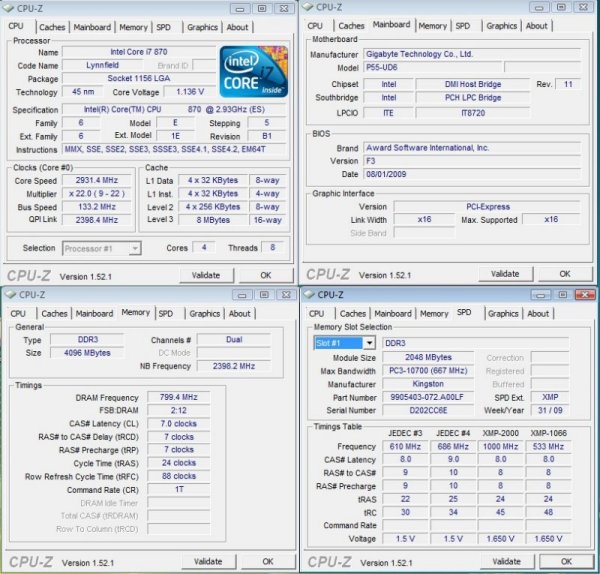This screenshot has height=574, width=600.
Task: Click CPU-Z title icon of top-left window
Action: pos(8,8)
